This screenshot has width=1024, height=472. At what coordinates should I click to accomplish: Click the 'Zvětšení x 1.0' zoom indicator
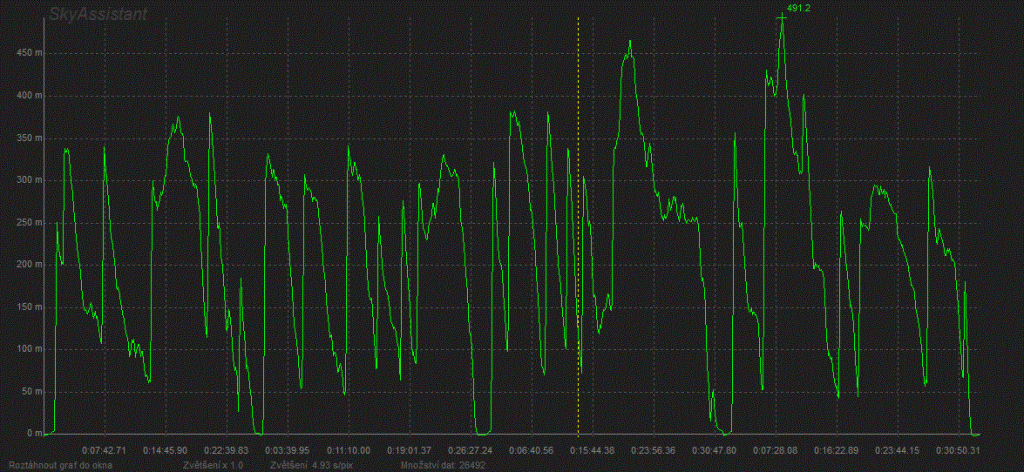214,465
